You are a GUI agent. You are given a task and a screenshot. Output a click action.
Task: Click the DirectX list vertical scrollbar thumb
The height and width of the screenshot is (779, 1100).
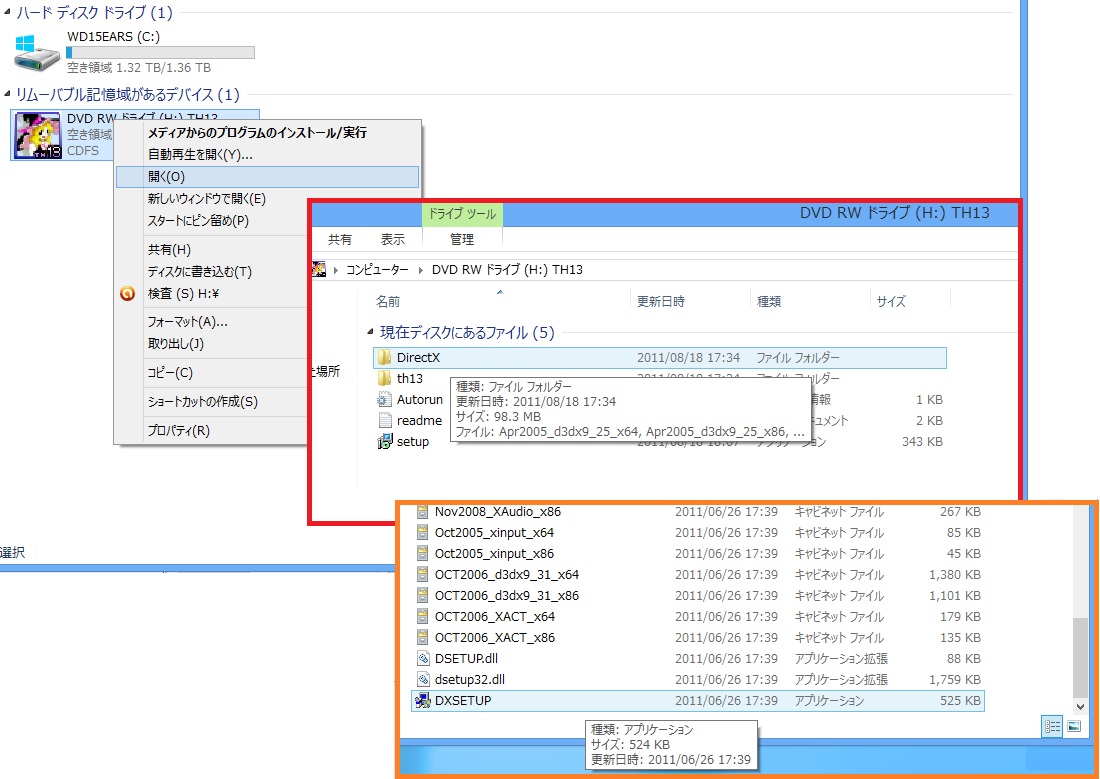[x=1081, y=657]
